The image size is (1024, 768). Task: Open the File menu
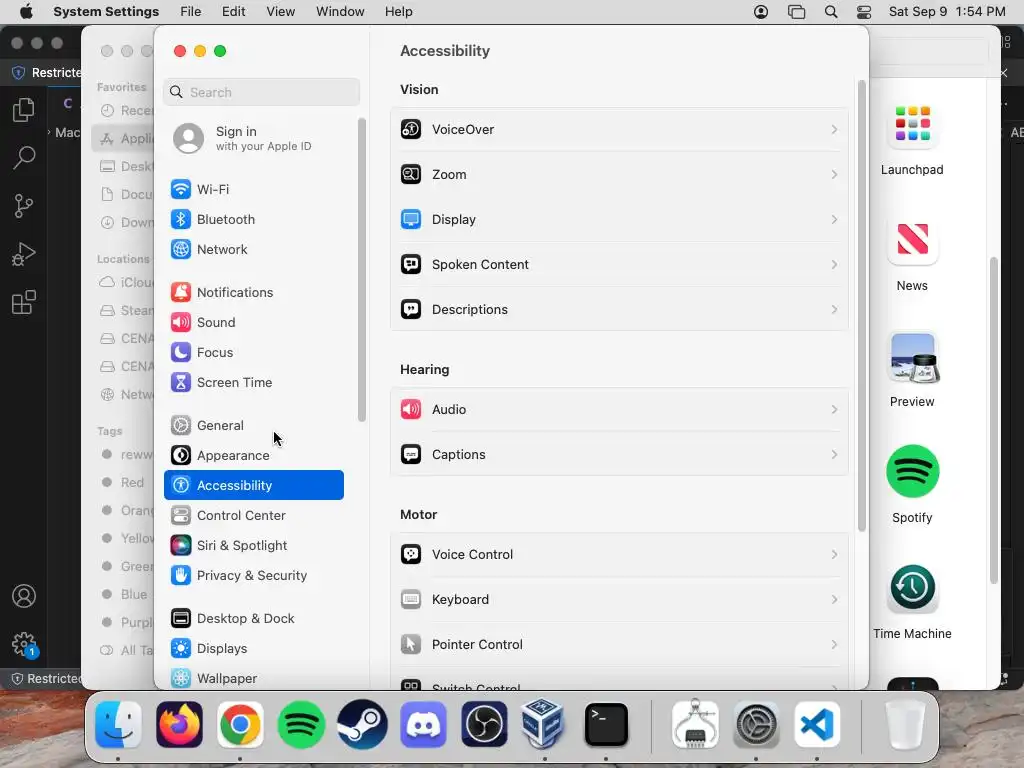191,12
